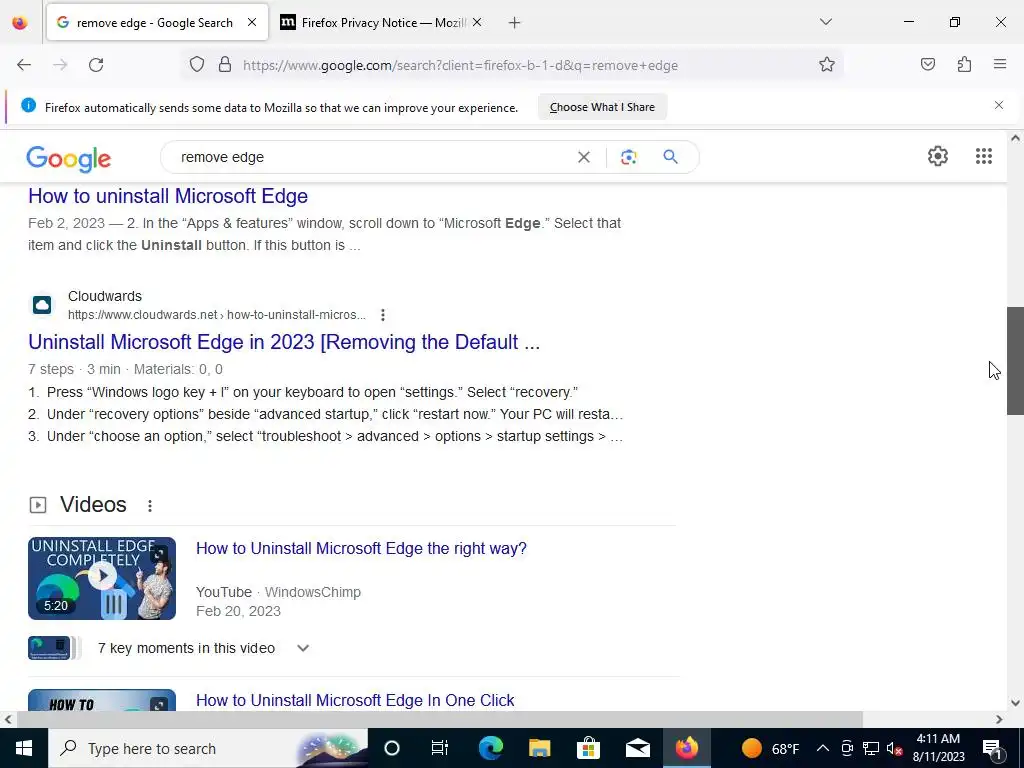
Task: Open the network icon in system tray
Action: (871, 748)
